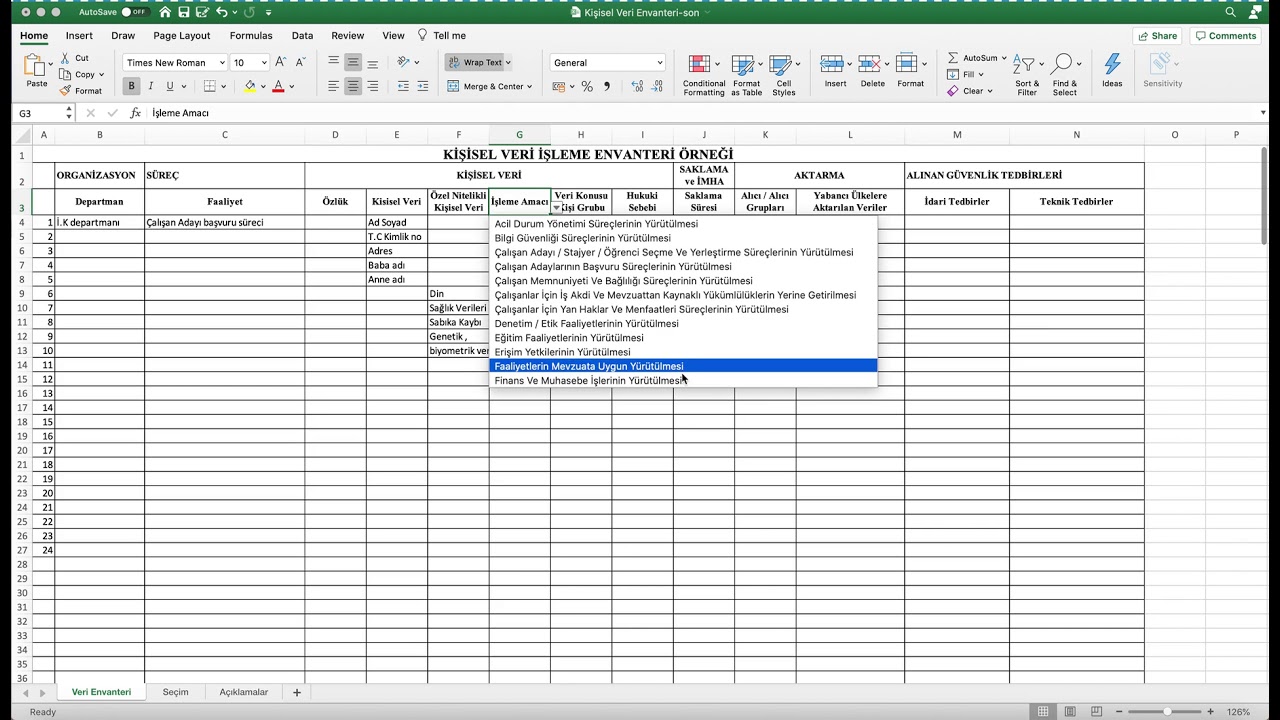This screenshot has width=1280, height=720.
Task: Click the Cut scissors icon
Action: [65, 58]
